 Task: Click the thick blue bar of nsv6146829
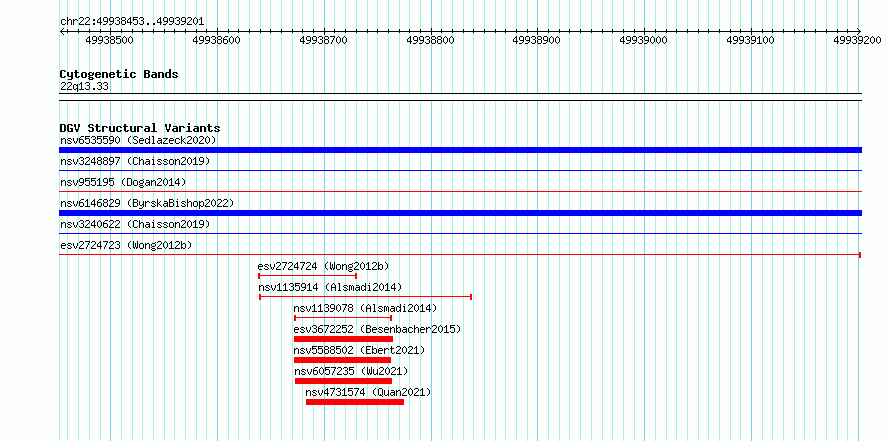click(x=460, y=213)
